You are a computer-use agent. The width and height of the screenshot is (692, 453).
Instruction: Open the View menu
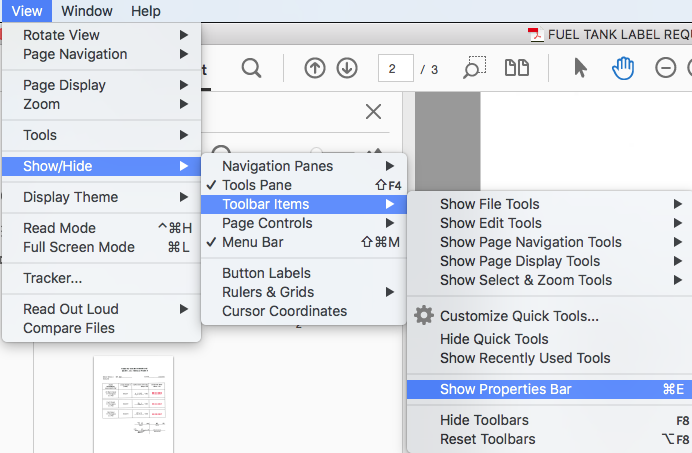coord(27,11)
